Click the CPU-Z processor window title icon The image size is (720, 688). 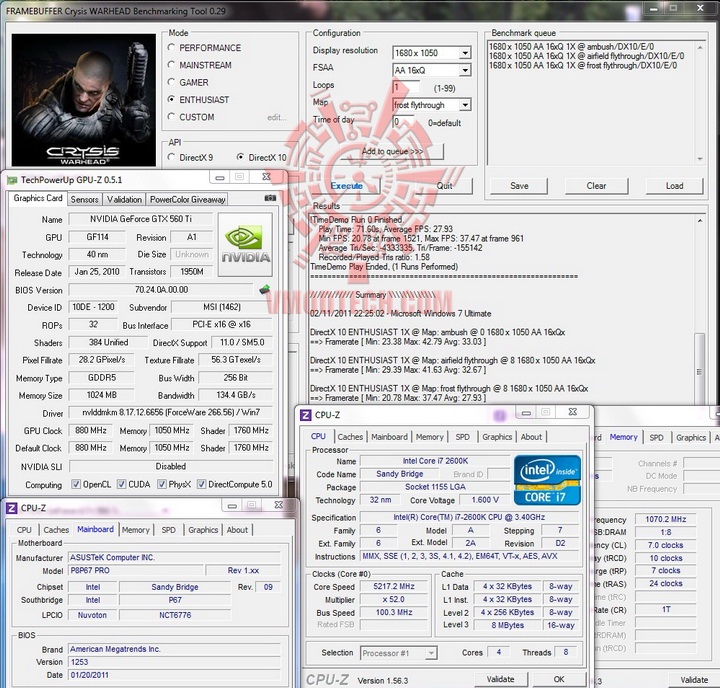tap(305, 415)
